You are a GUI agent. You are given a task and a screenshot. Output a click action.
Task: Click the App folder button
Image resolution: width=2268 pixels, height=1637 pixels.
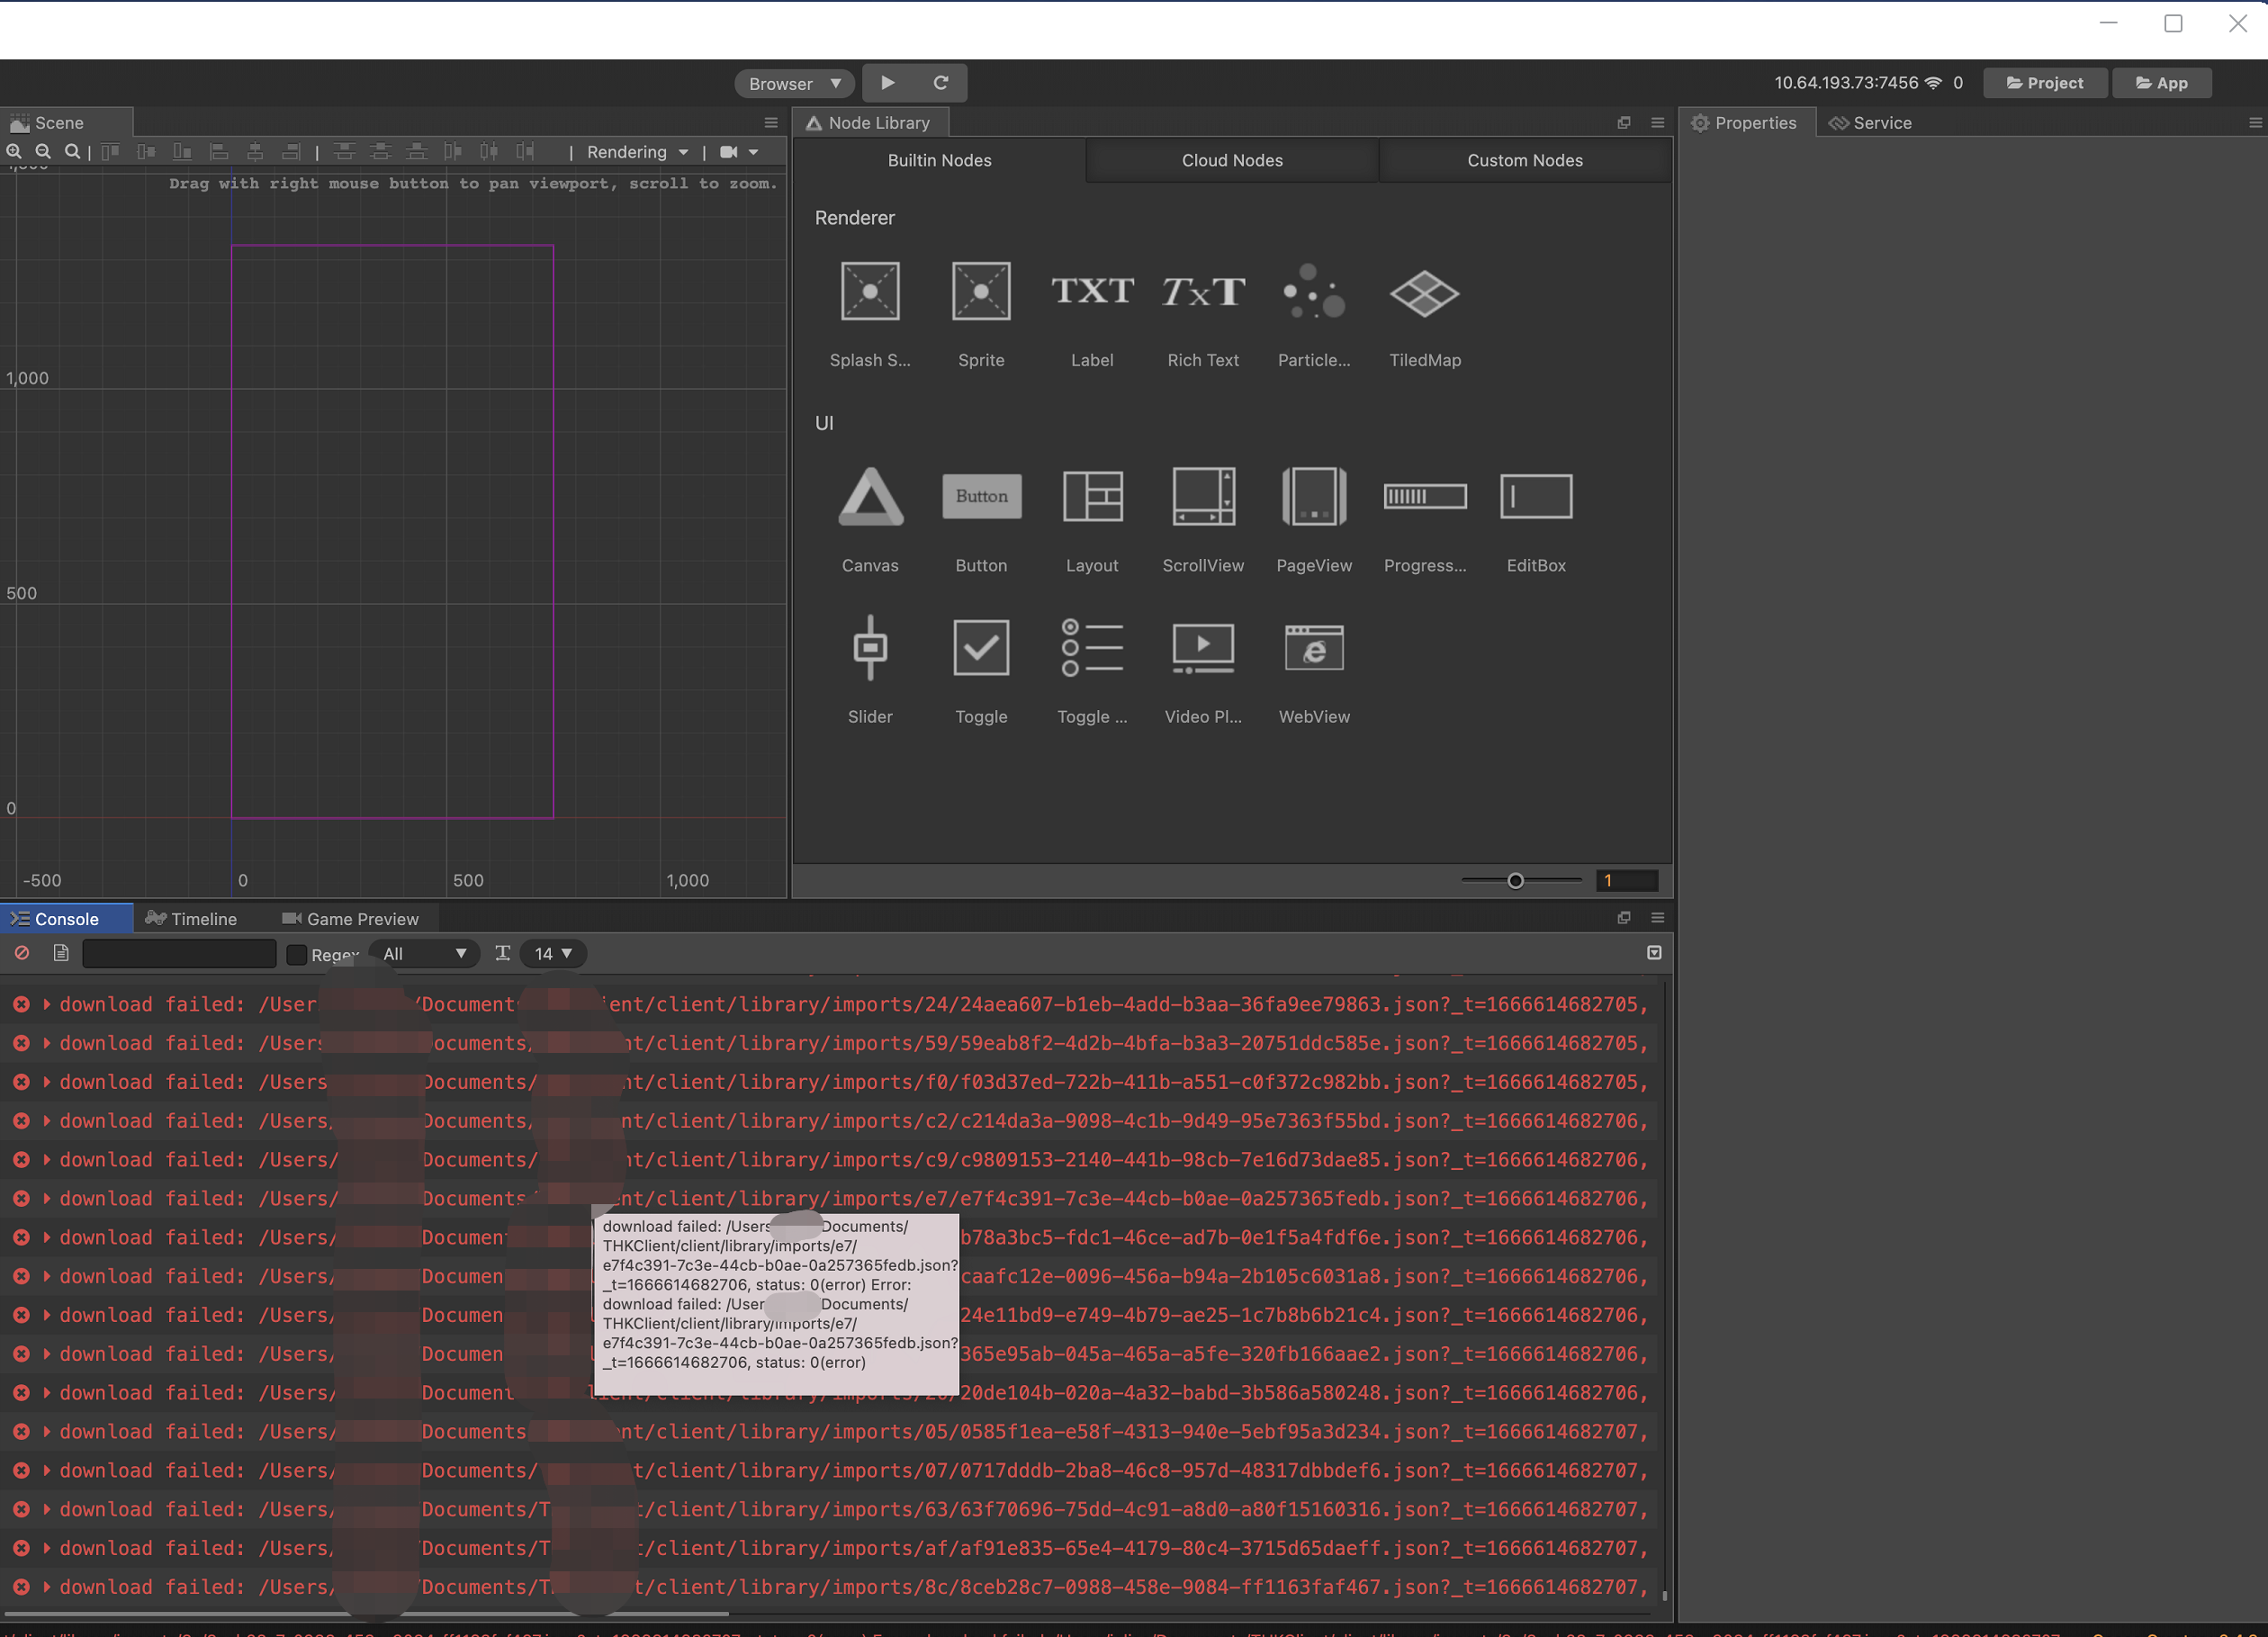(x=2160, y=83)
